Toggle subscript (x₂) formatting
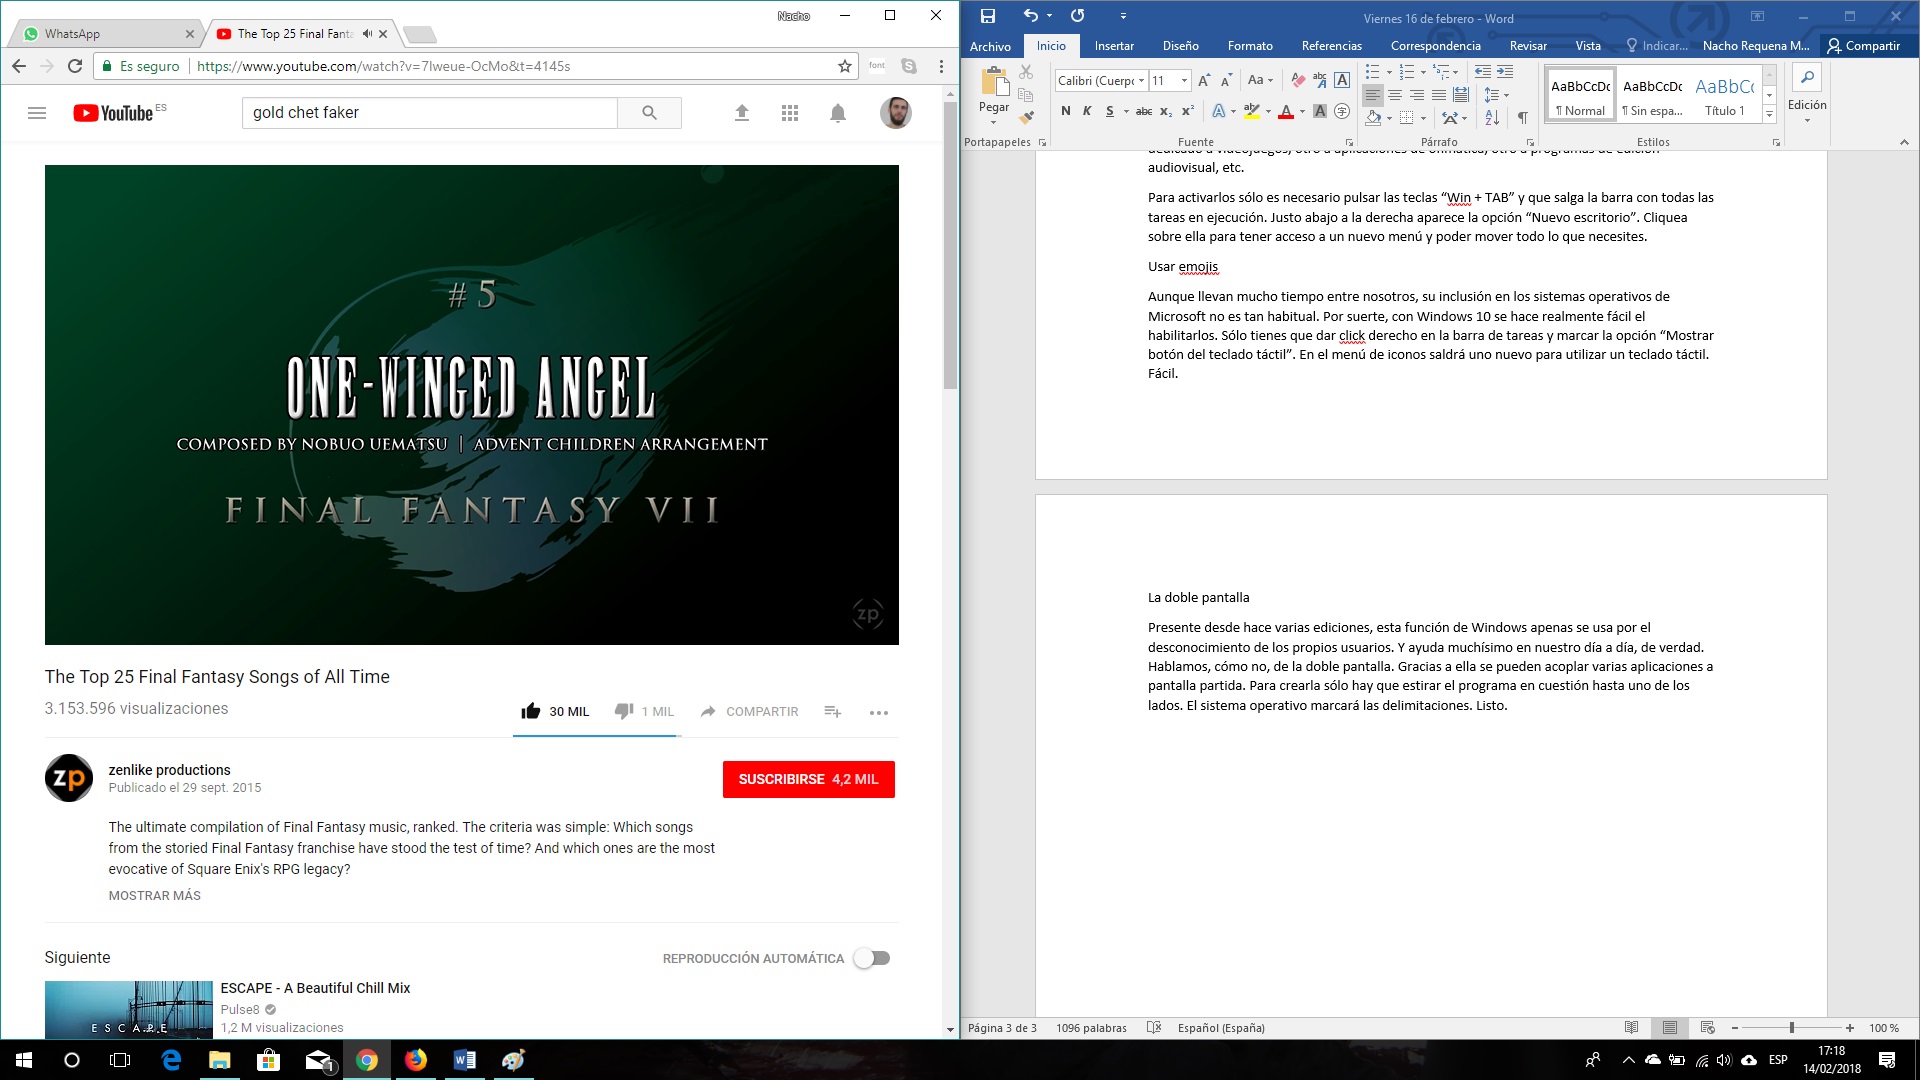 click(x=1166, y=111)
